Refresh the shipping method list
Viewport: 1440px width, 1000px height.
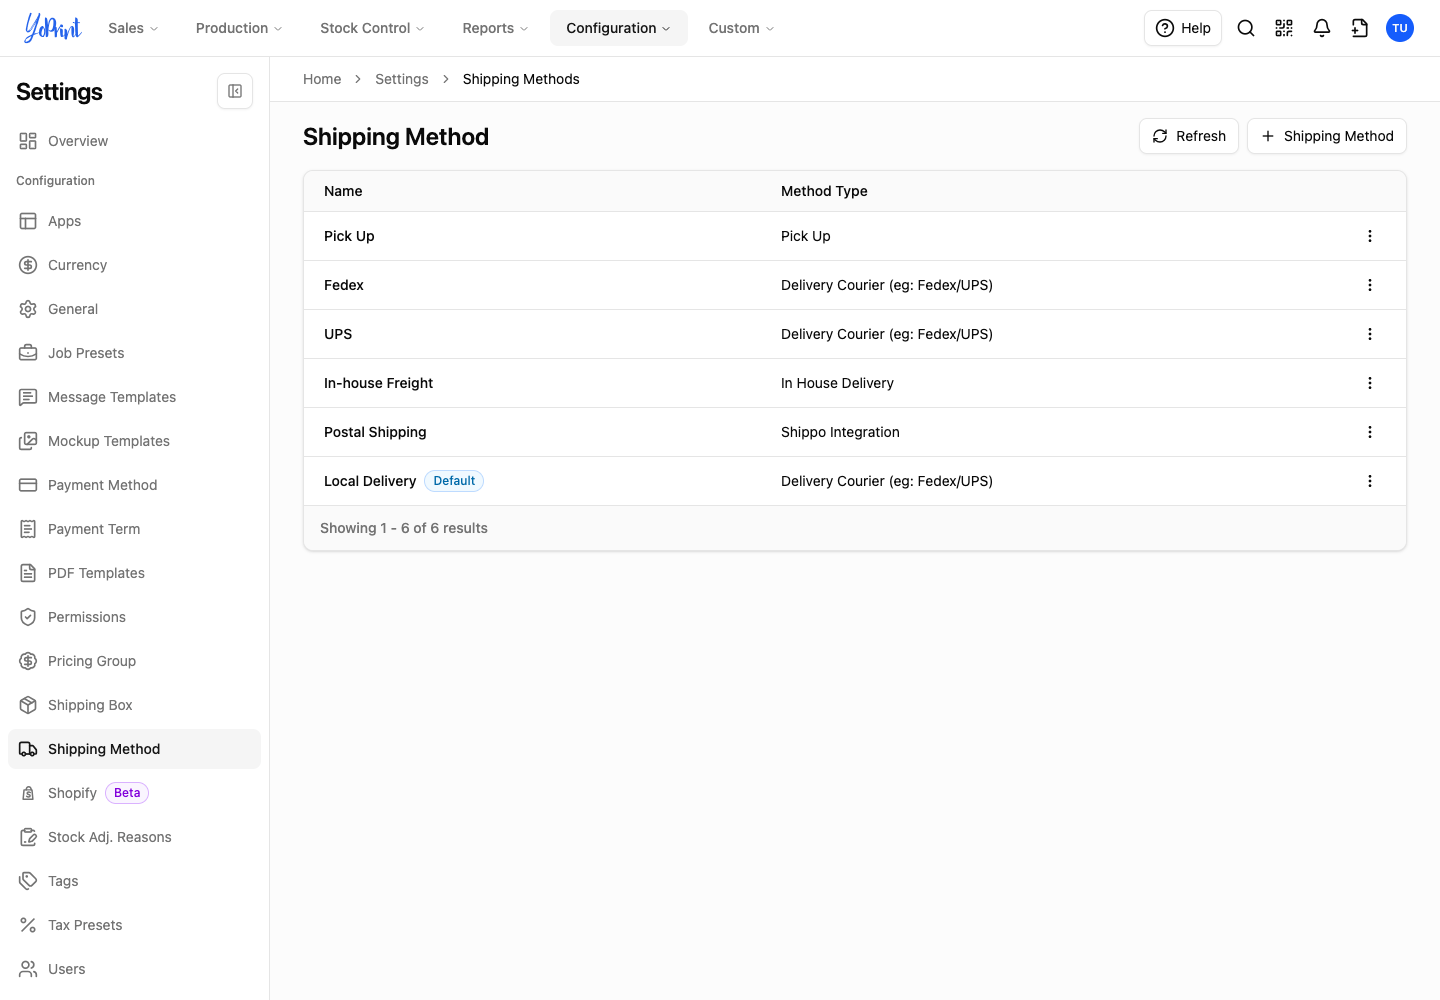pyautogui.click(x=1189, y=136)
